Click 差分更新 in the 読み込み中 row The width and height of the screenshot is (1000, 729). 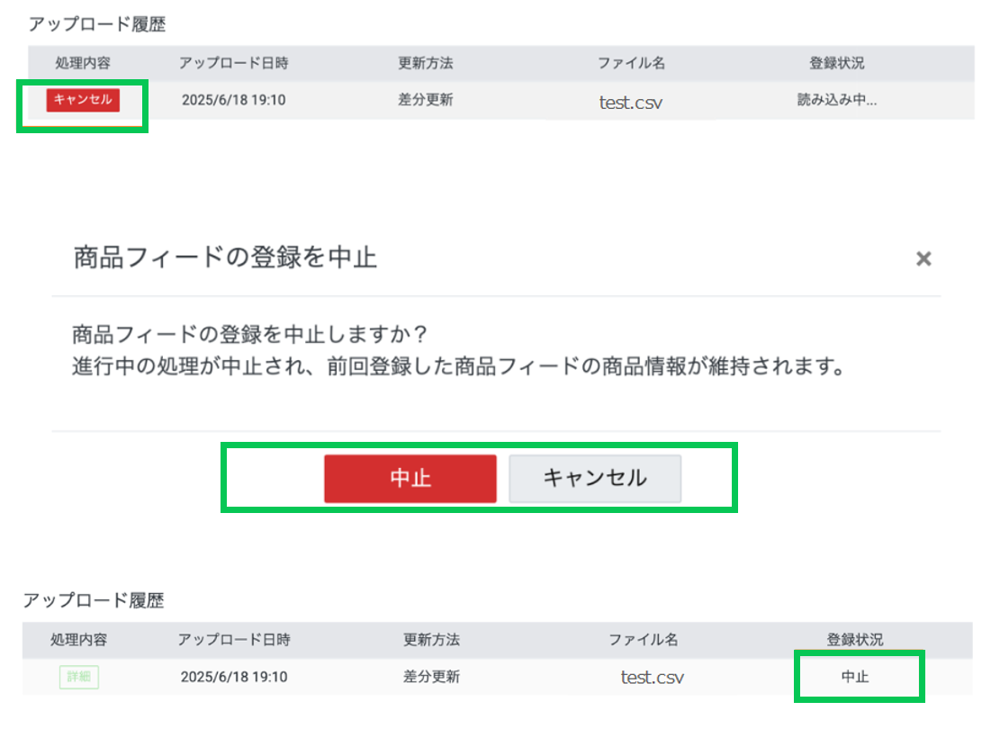pos(426,100)
